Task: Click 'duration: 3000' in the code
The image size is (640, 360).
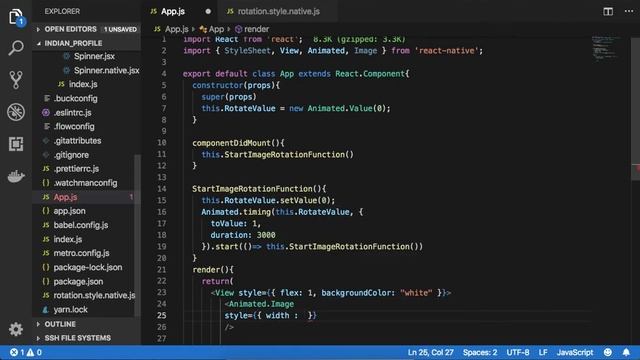Action: [243, 235]
